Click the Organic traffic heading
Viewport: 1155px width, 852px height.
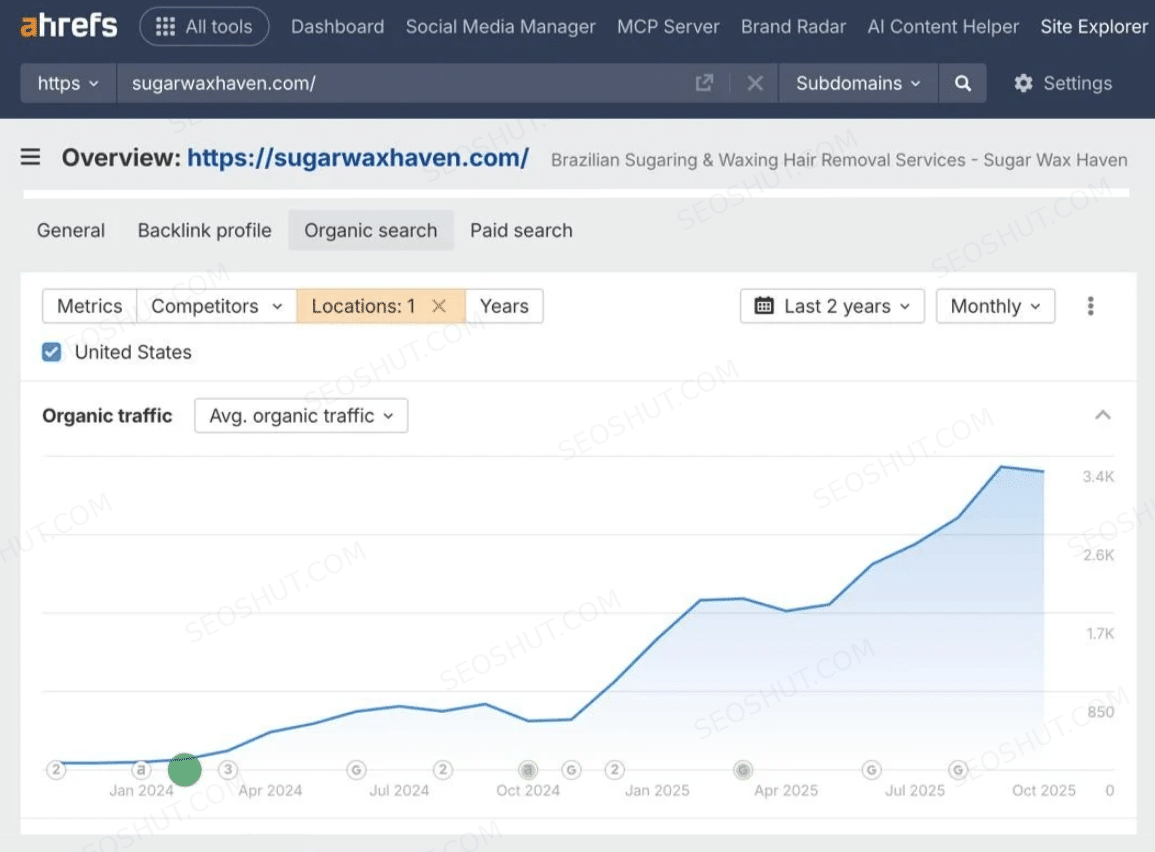108,416
